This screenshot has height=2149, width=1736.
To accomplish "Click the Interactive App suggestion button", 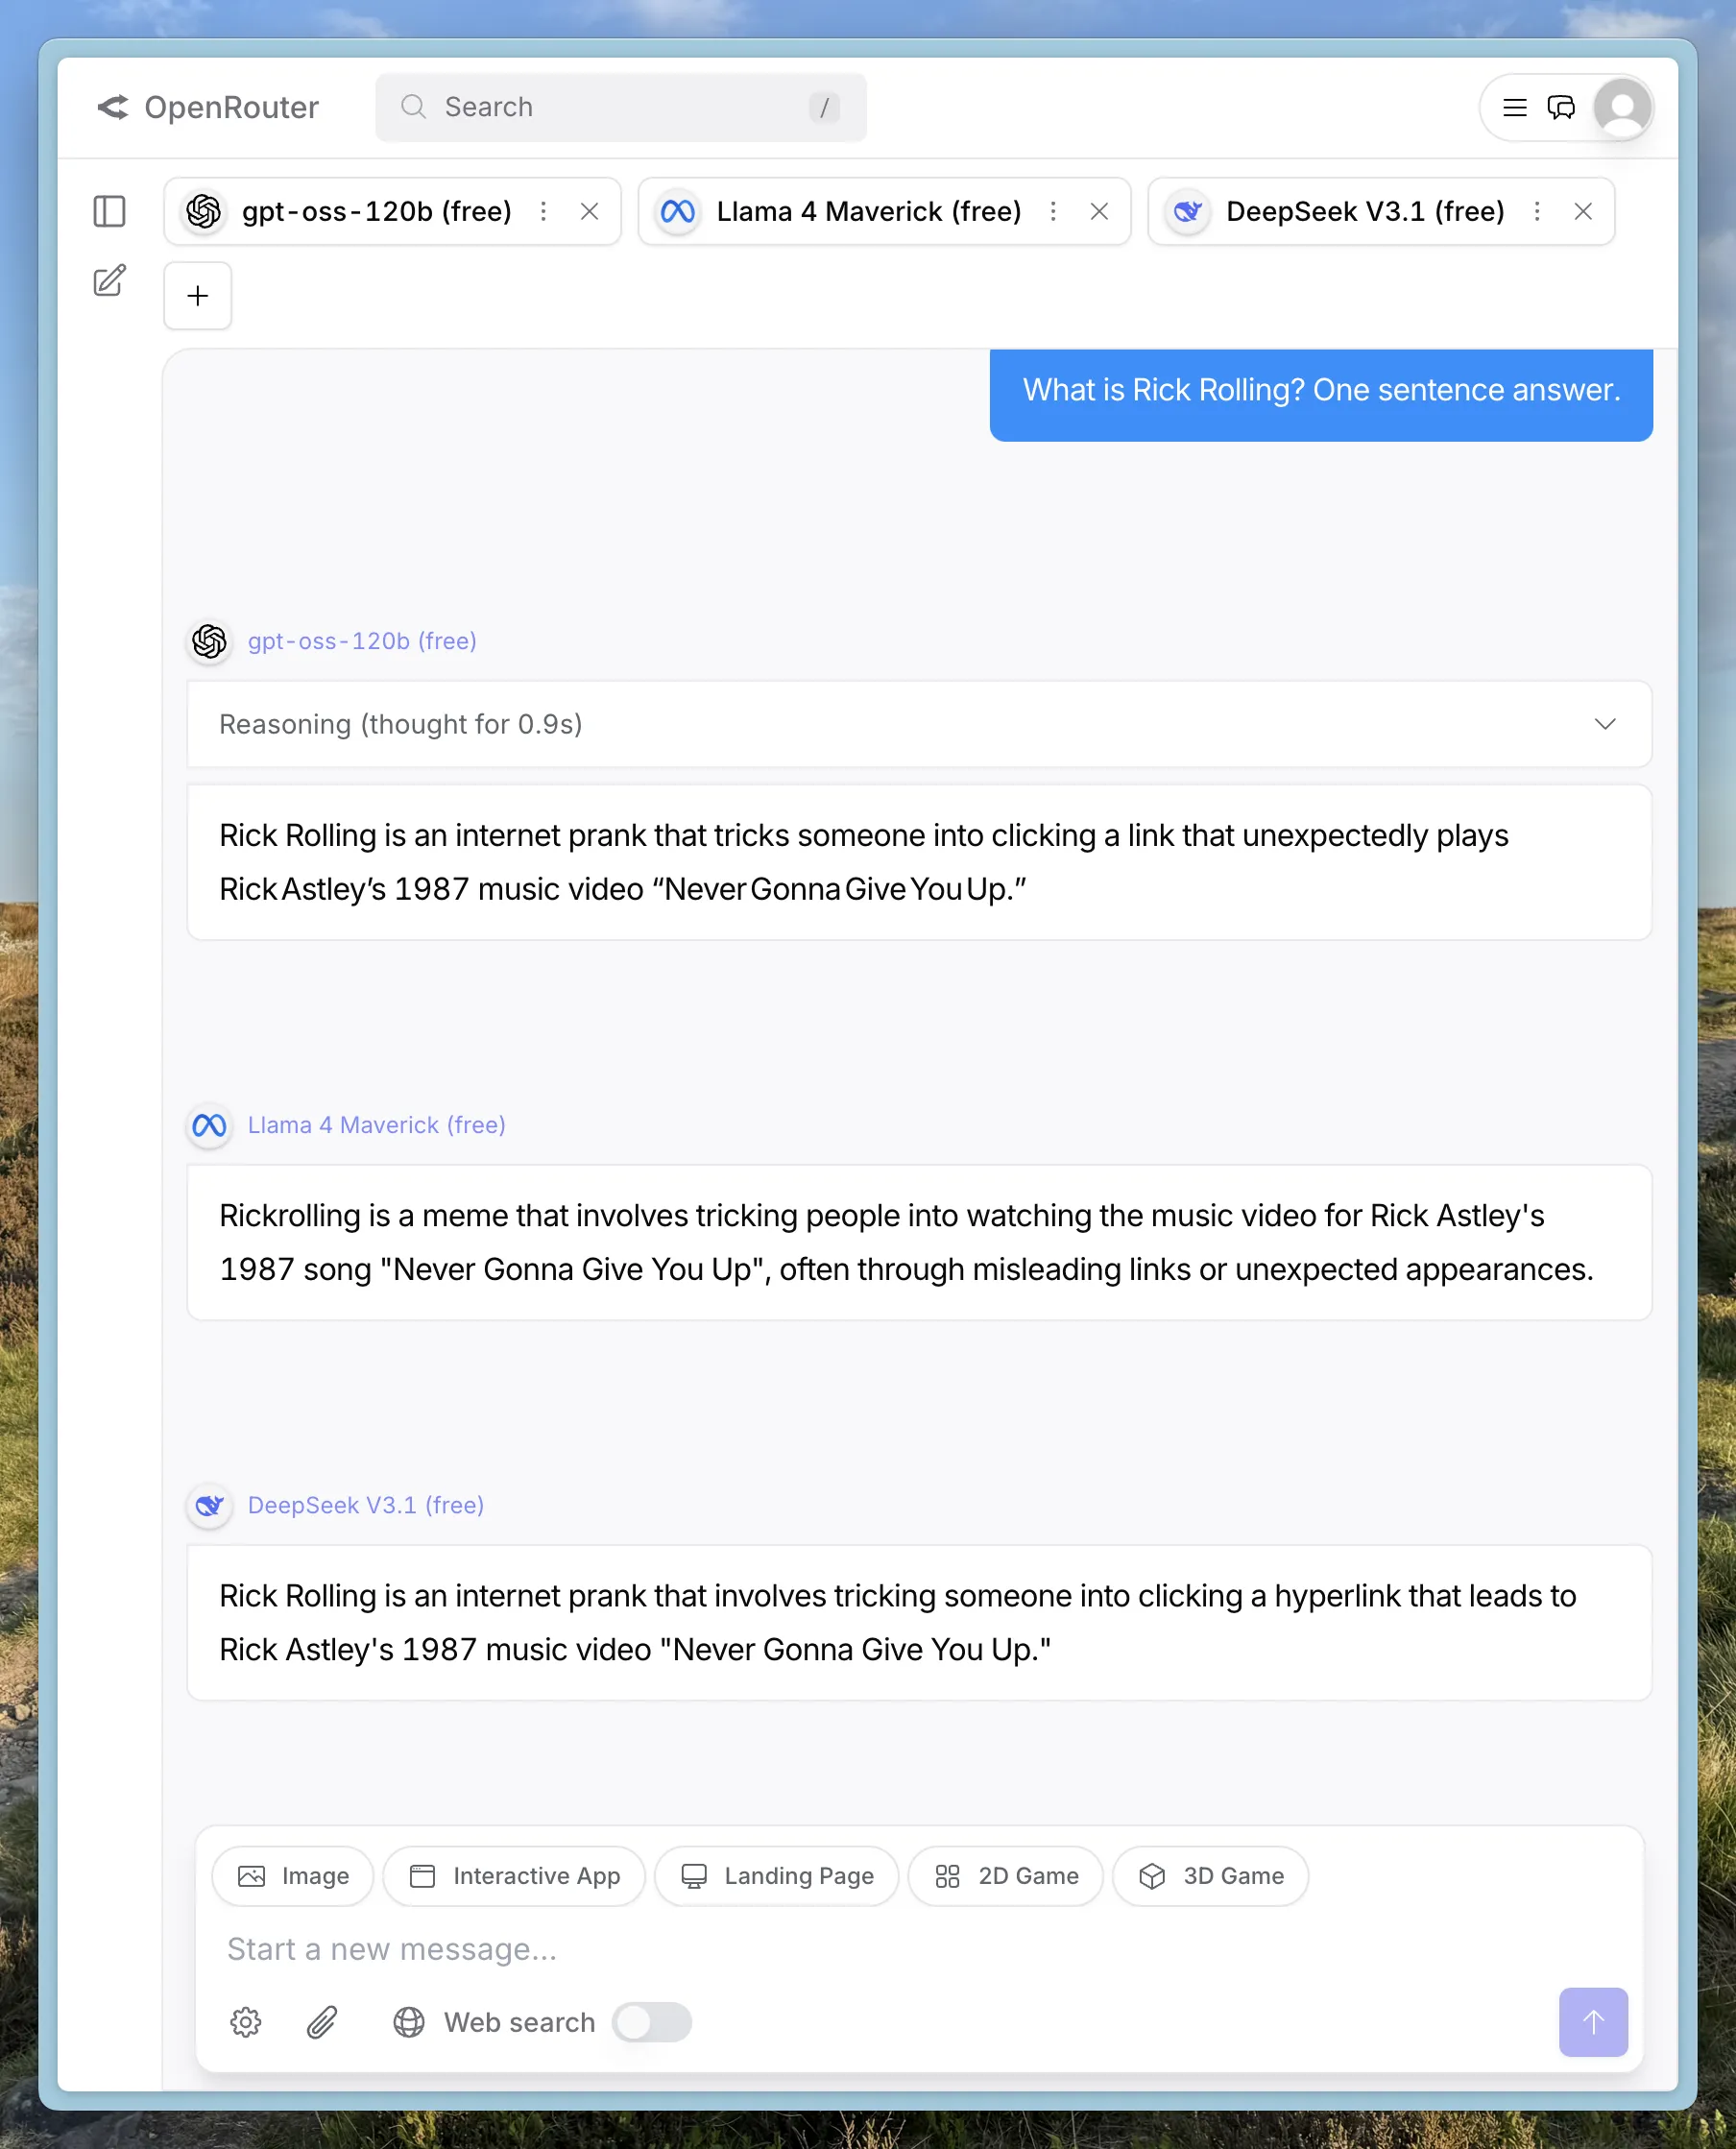I will [x=514, y=1876].
